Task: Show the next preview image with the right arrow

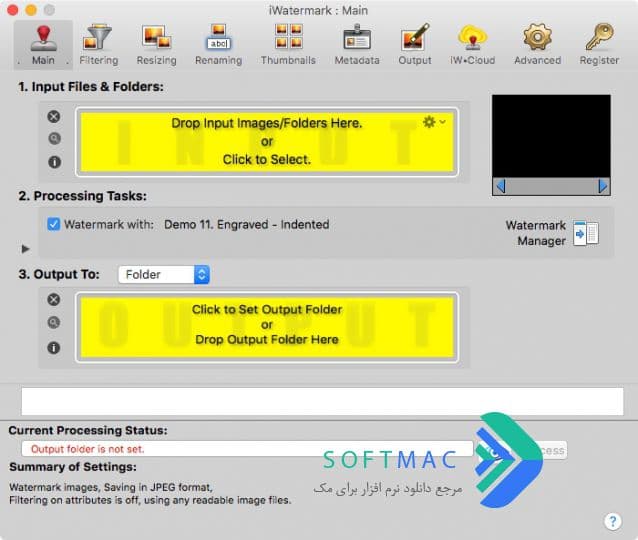Action: pos(603,187)
